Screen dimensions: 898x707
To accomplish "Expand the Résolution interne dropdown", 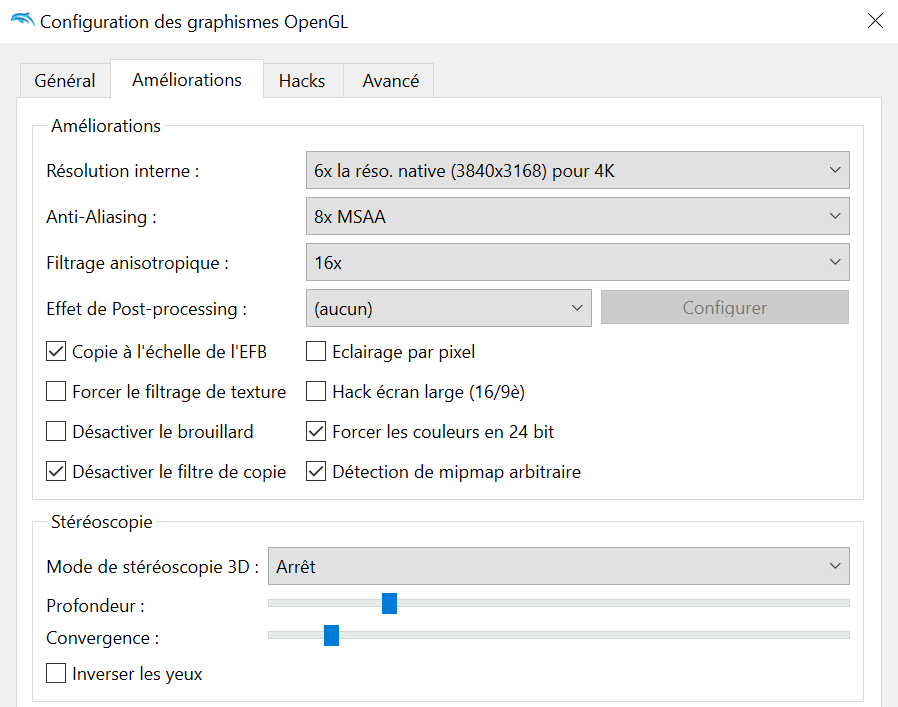I will pyautogui.click(x=576, y=171).
